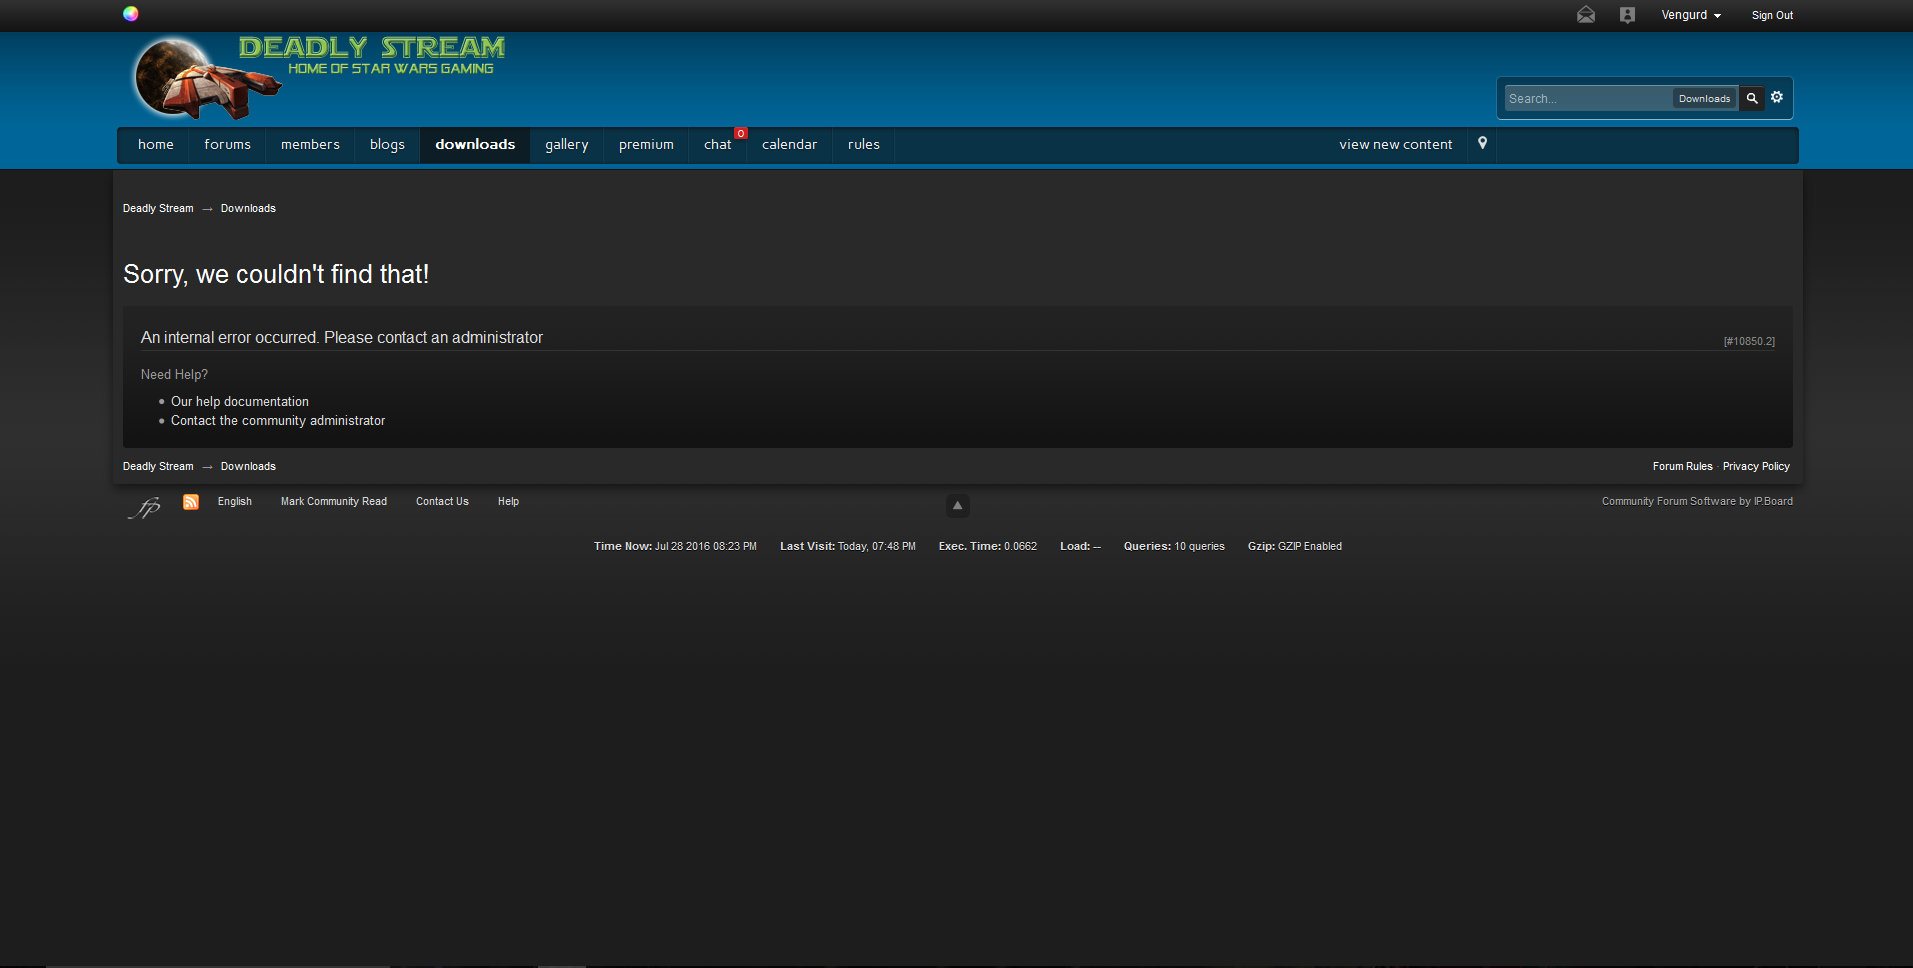
Task: Open the Privacy Policy link
Action: point(1756,466)
